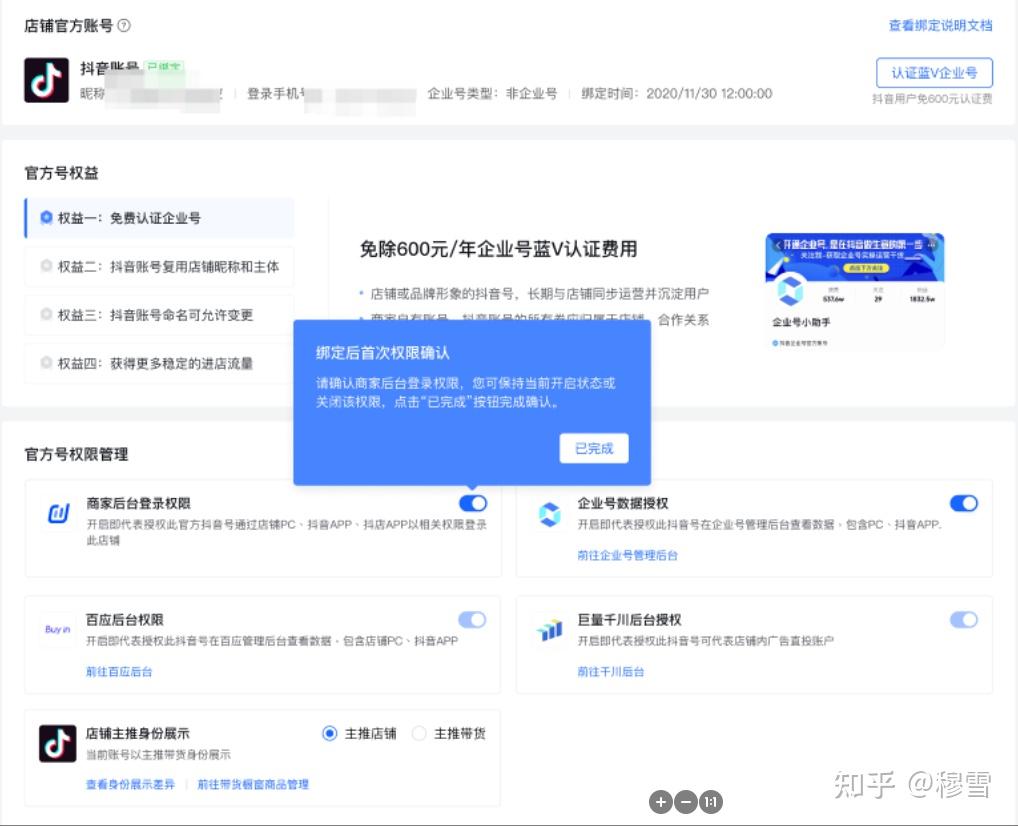
Task: Select 主推店铺 radio button
Action: tap(330, 733)
